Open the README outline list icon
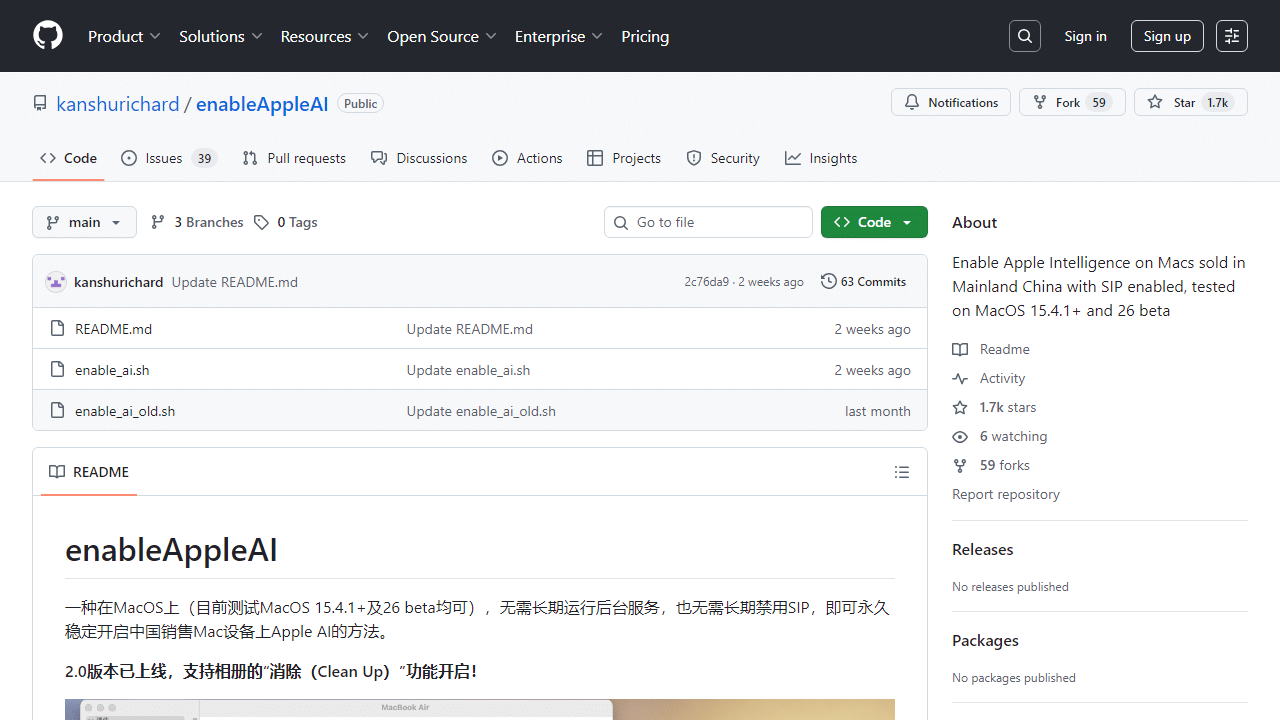This screenshot has width=1280, height=720. pyautogui.click(x=902, y=472)
